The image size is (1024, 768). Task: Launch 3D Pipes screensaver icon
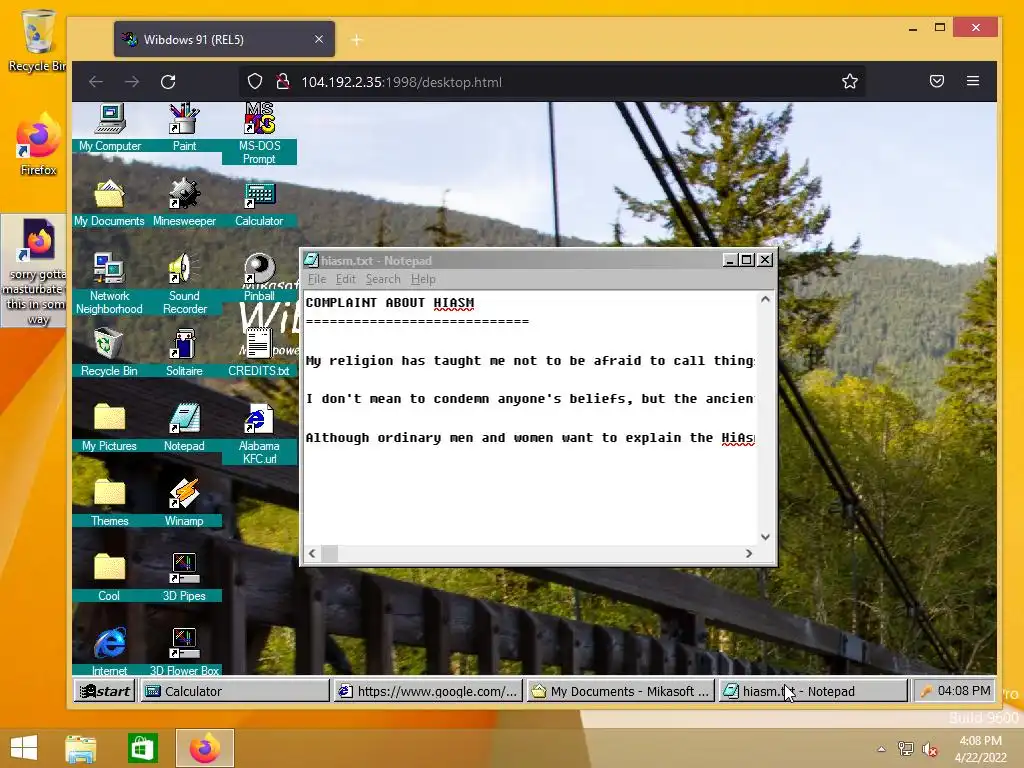coord(184,578)
